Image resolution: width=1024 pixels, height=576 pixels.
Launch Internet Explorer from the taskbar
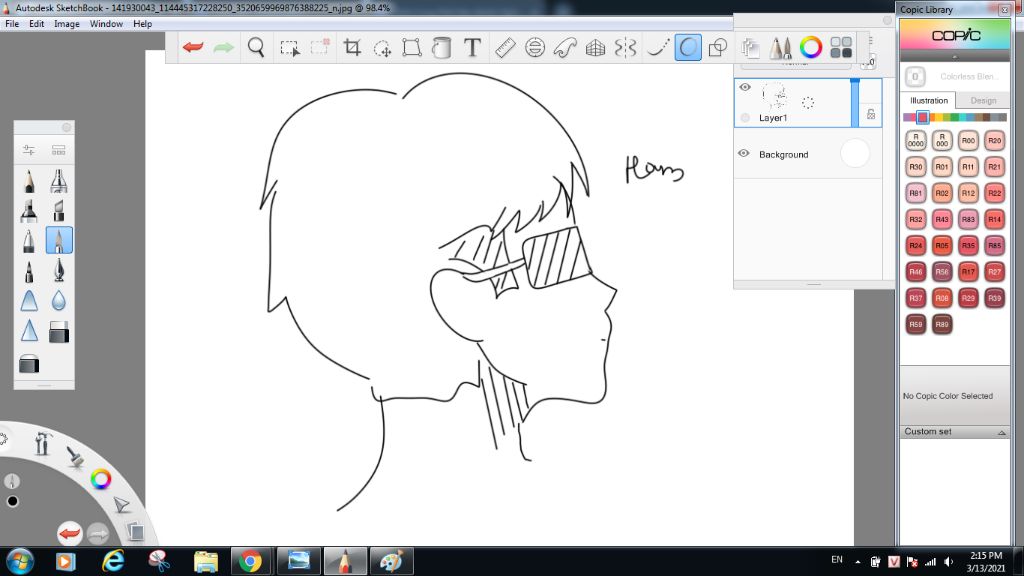coord(112,561)
